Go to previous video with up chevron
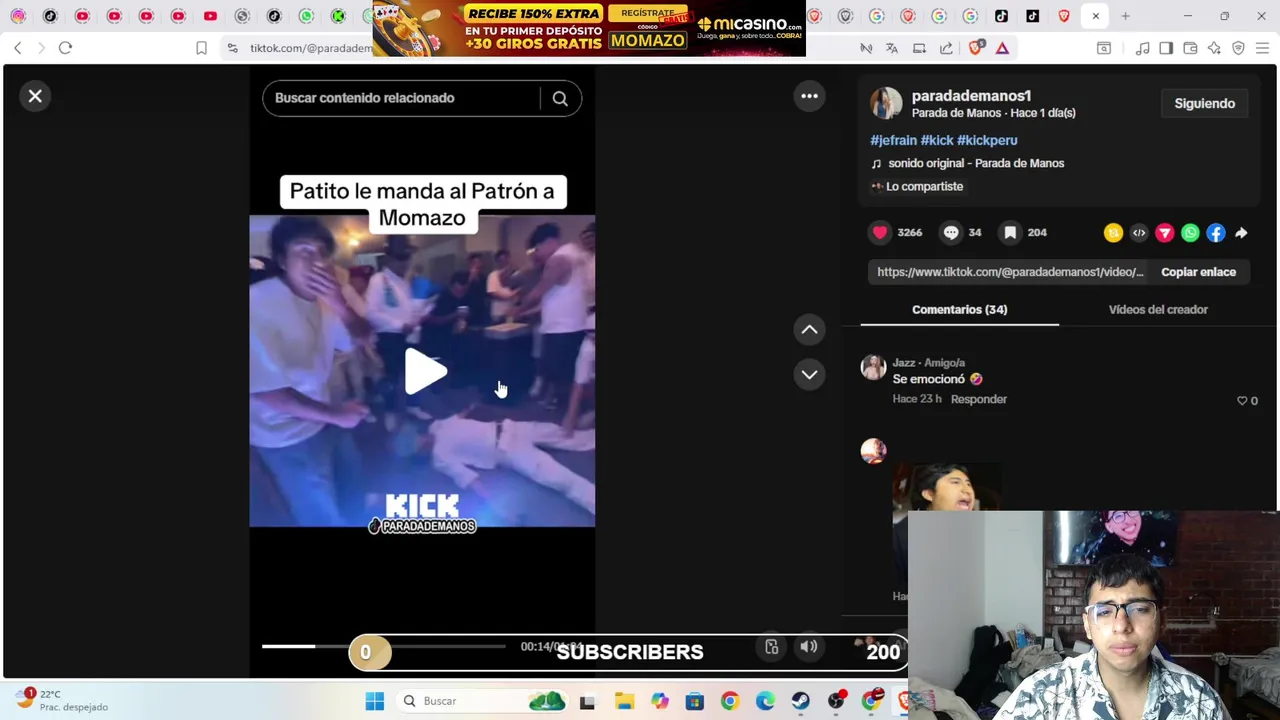The width and height of the screenshot is (1280, 720). [x=809, y=329]
